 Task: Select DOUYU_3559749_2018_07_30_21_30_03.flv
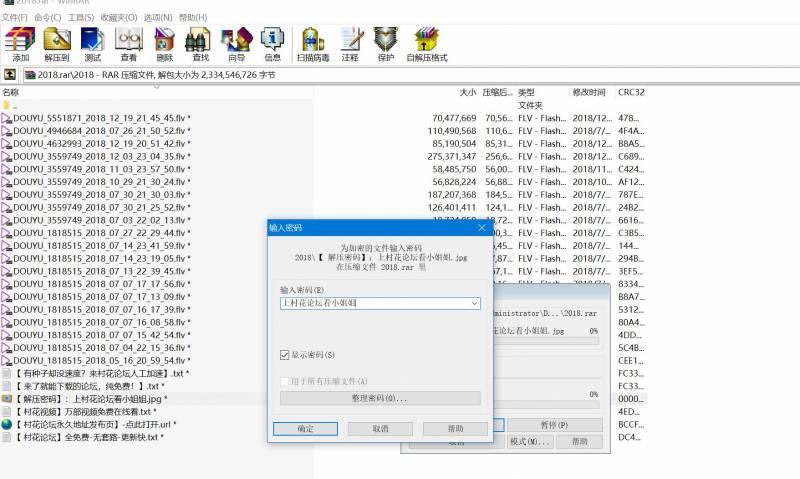102,195
